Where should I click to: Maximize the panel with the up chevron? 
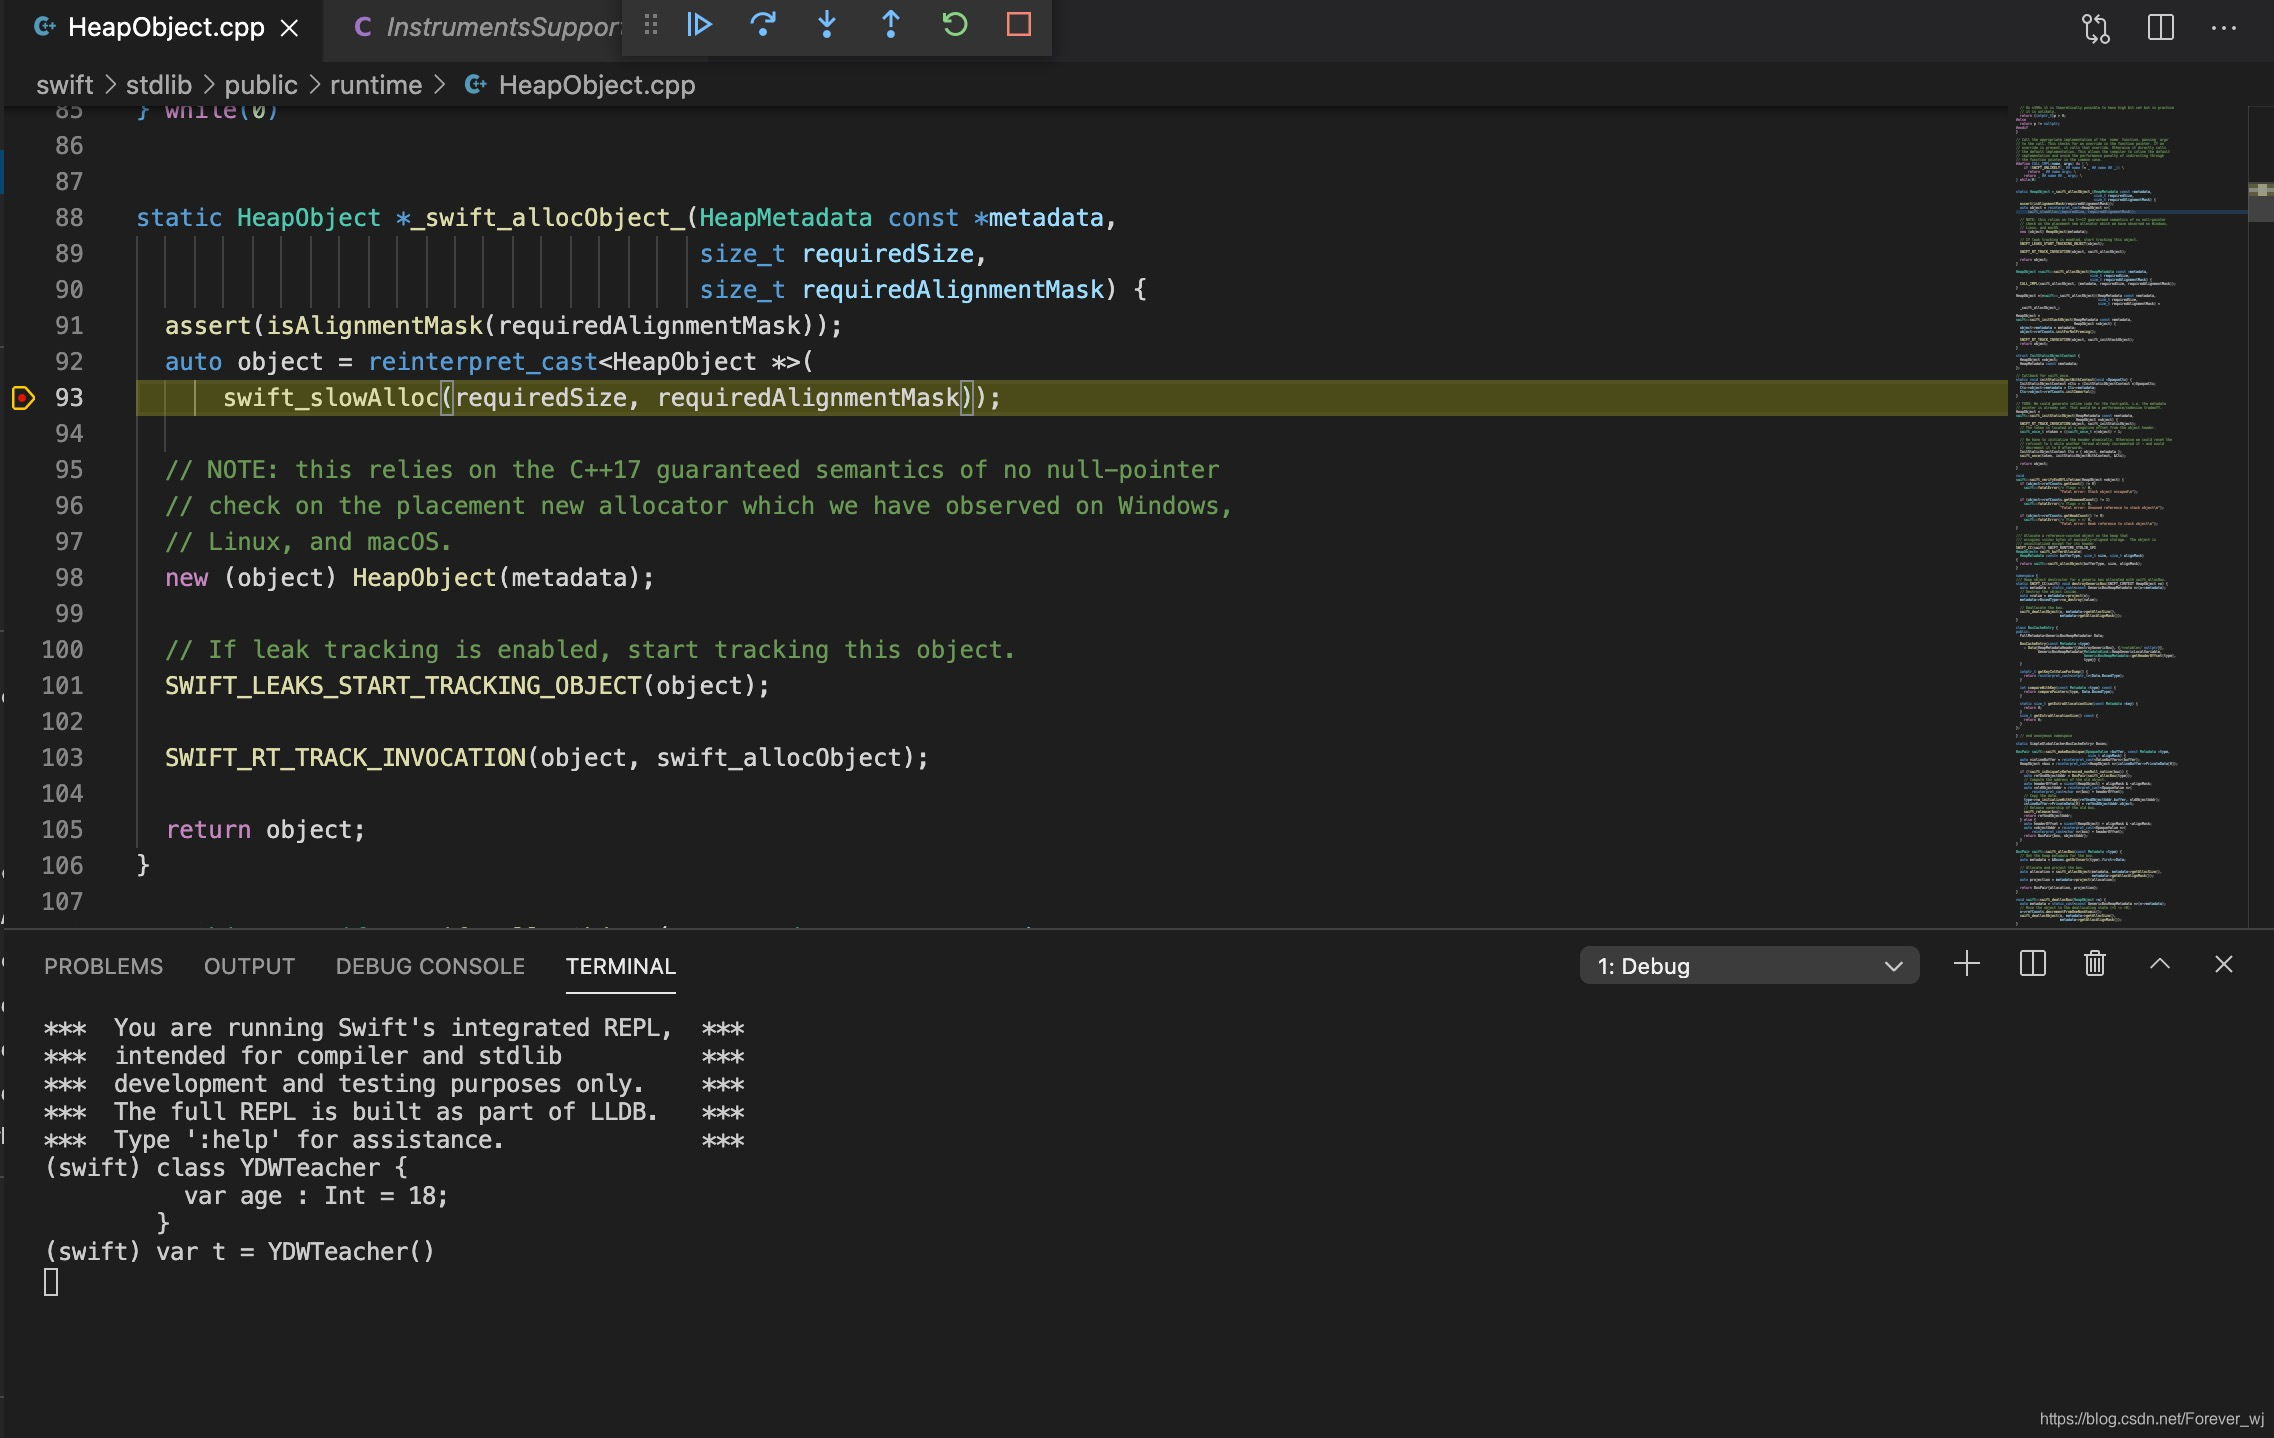(2160, 964)
